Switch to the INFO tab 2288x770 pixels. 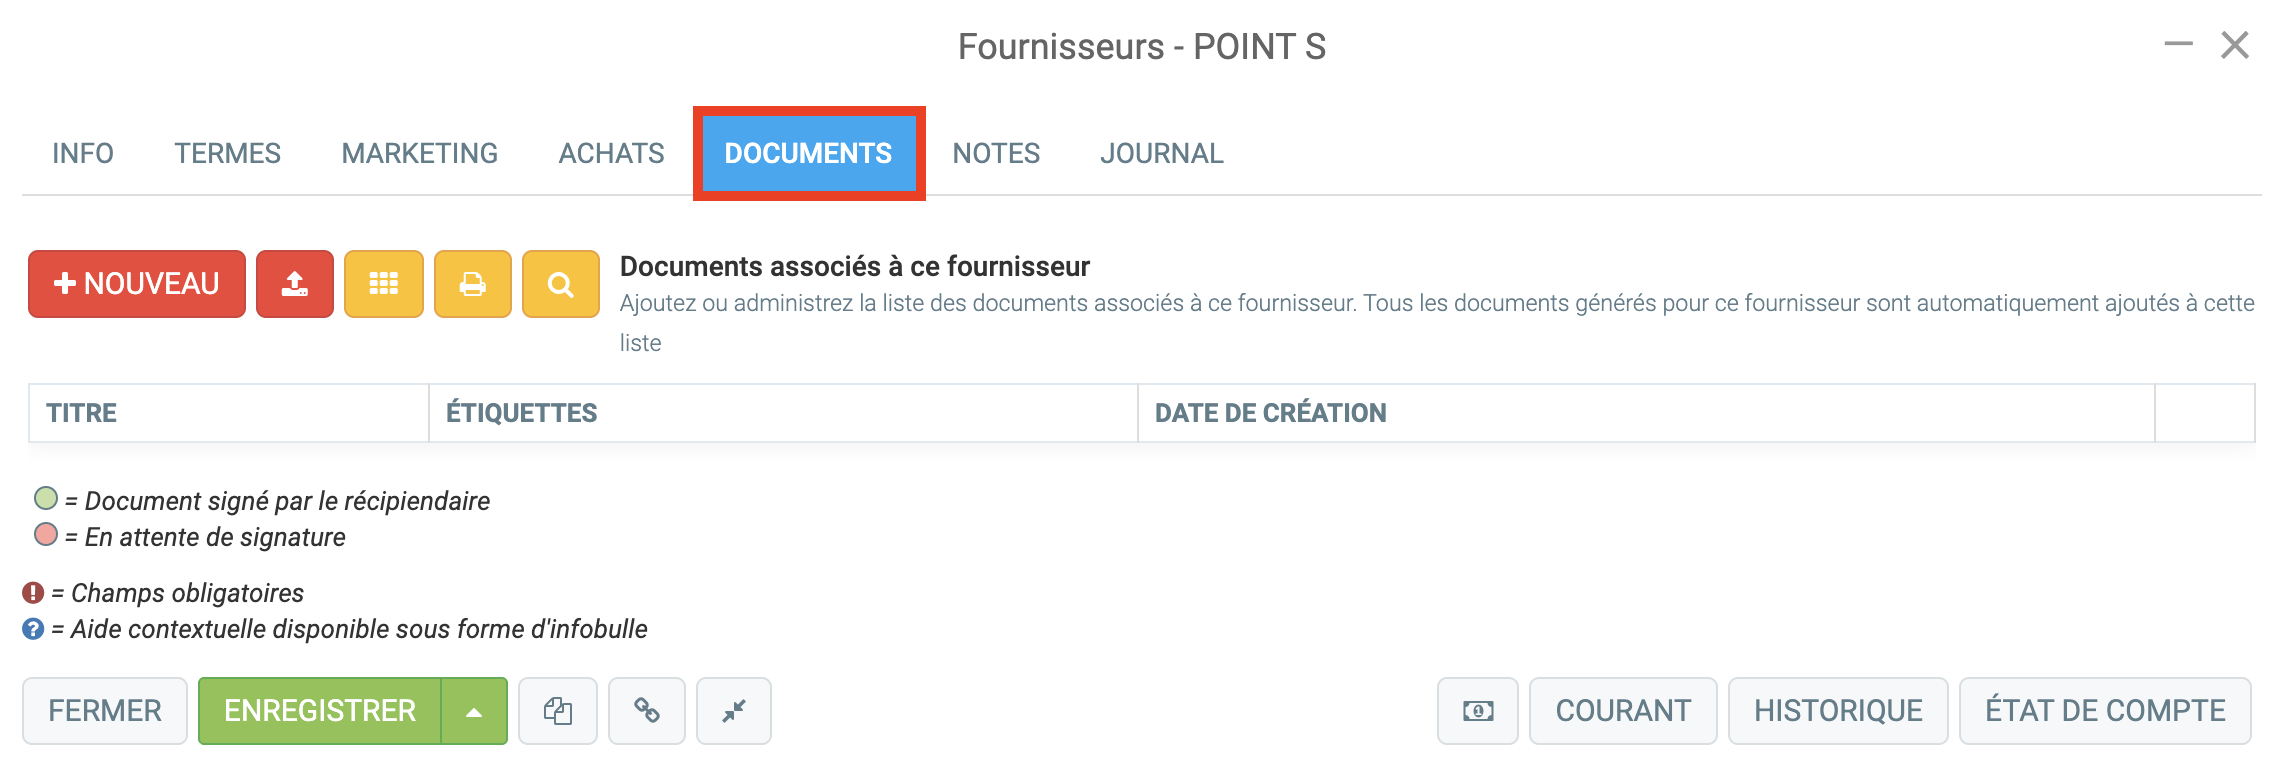point(83,153)
